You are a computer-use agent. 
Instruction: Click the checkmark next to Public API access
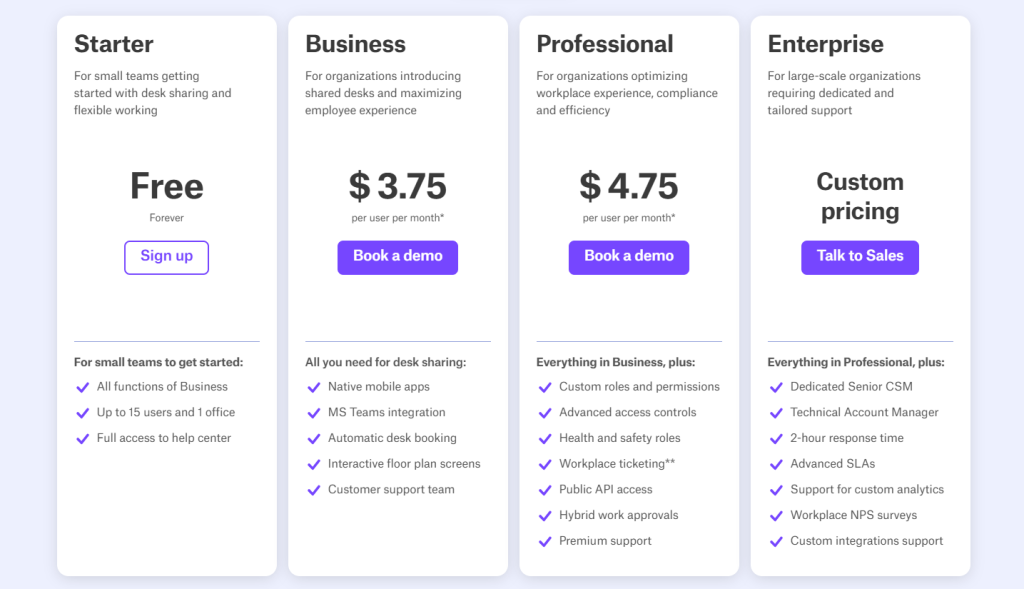pos(545,489)
